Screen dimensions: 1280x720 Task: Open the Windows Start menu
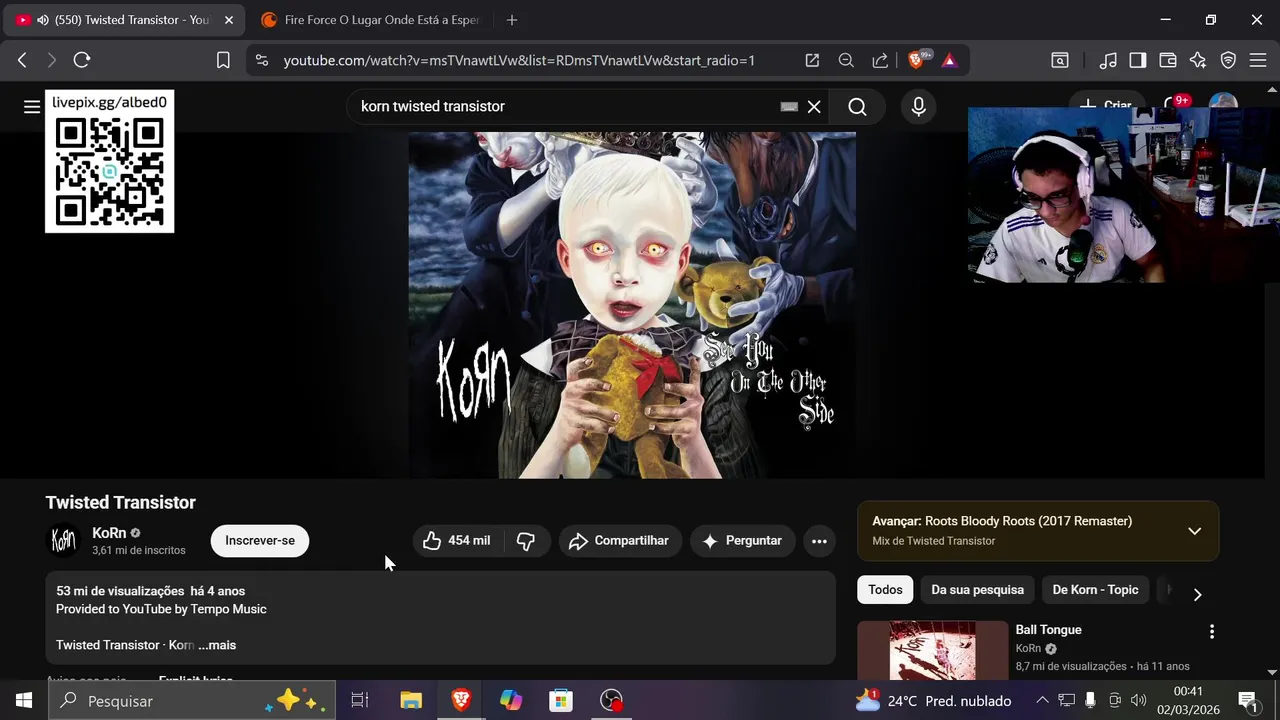pos(24,701)
